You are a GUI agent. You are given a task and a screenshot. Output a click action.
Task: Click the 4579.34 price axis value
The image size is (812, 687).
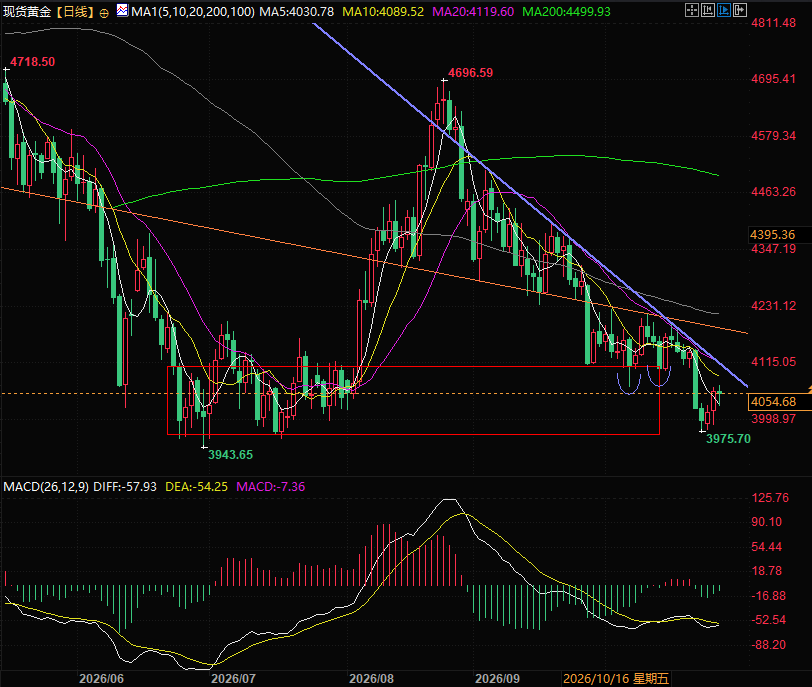[x=774, y=136]
